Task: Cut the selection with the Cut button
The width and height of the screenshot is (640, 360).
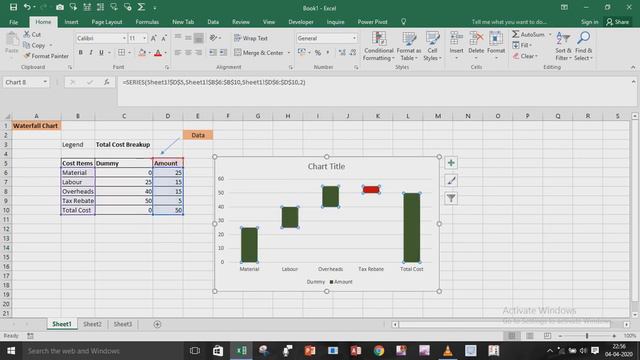Action: pos(32,34)
